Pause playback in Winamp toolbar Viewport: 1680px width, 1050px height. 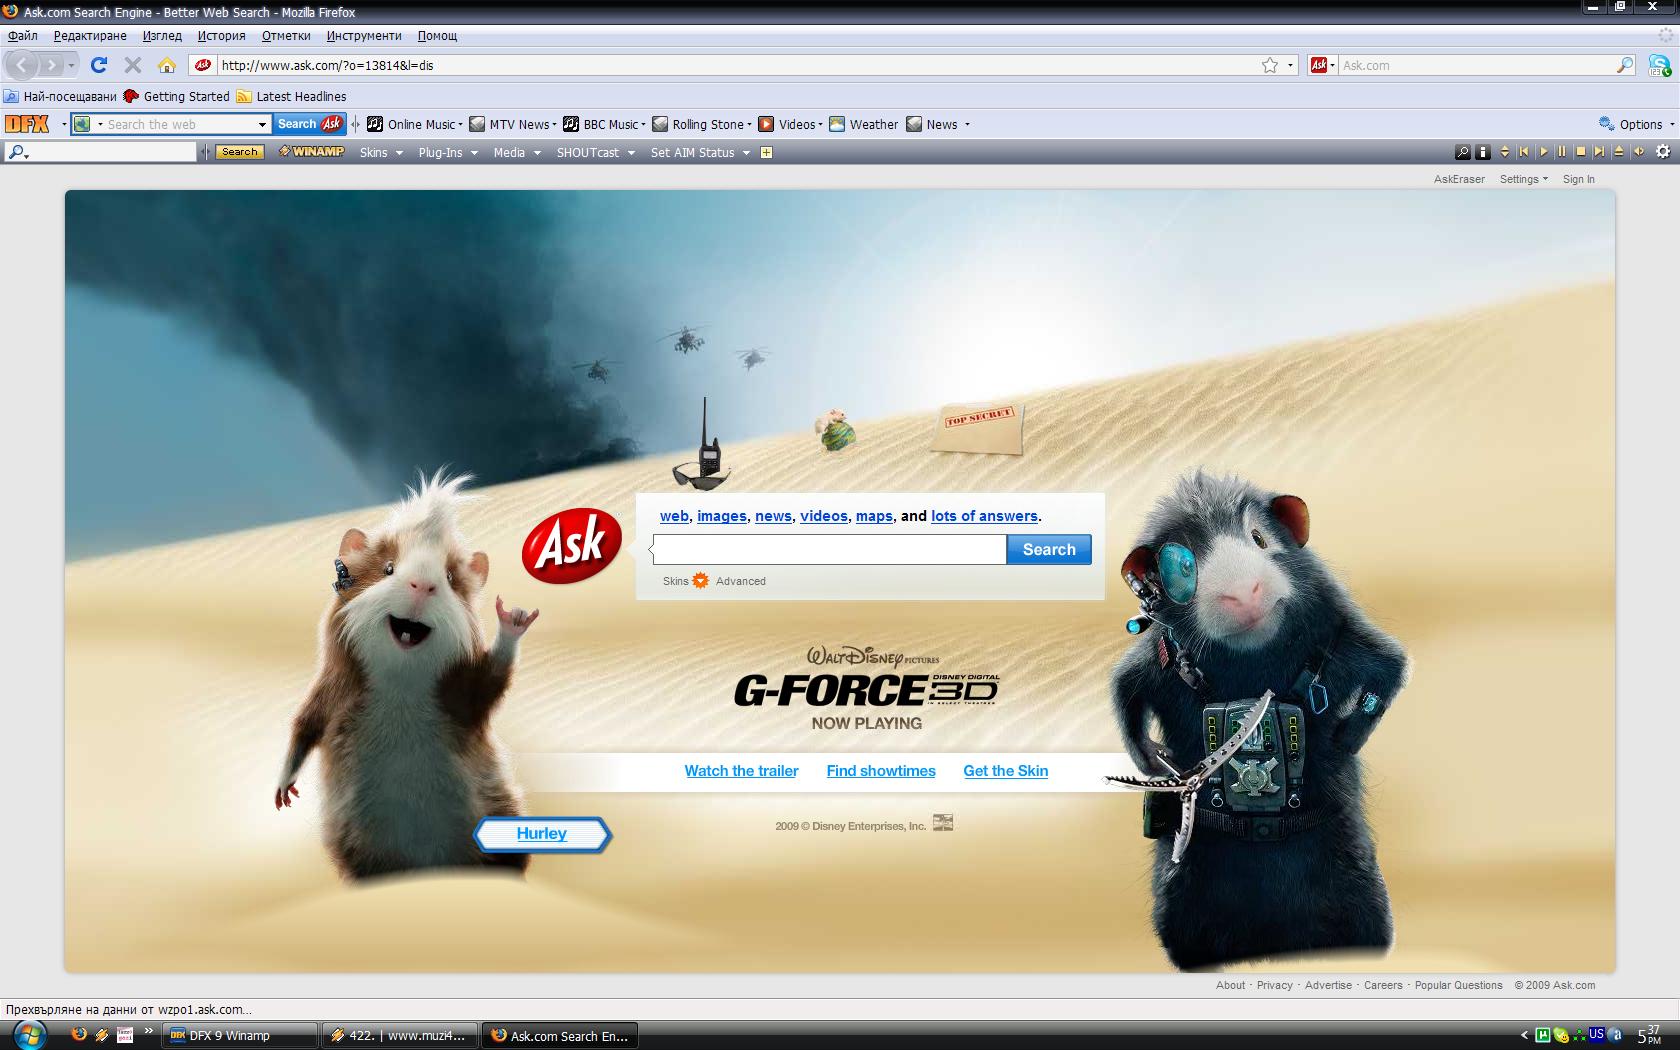[1562, 152]
